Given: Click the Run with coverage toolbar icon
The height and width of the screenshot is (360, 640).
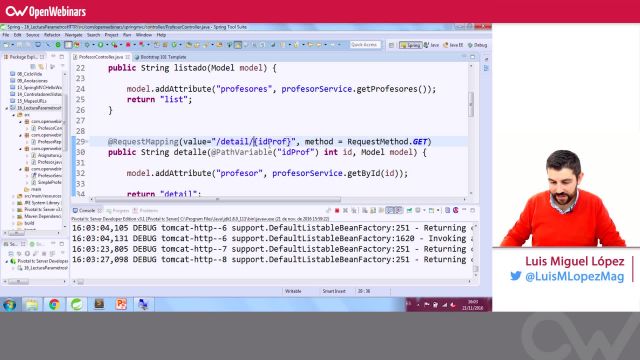Looking at the screenshot, I should (x=114, y=45).
